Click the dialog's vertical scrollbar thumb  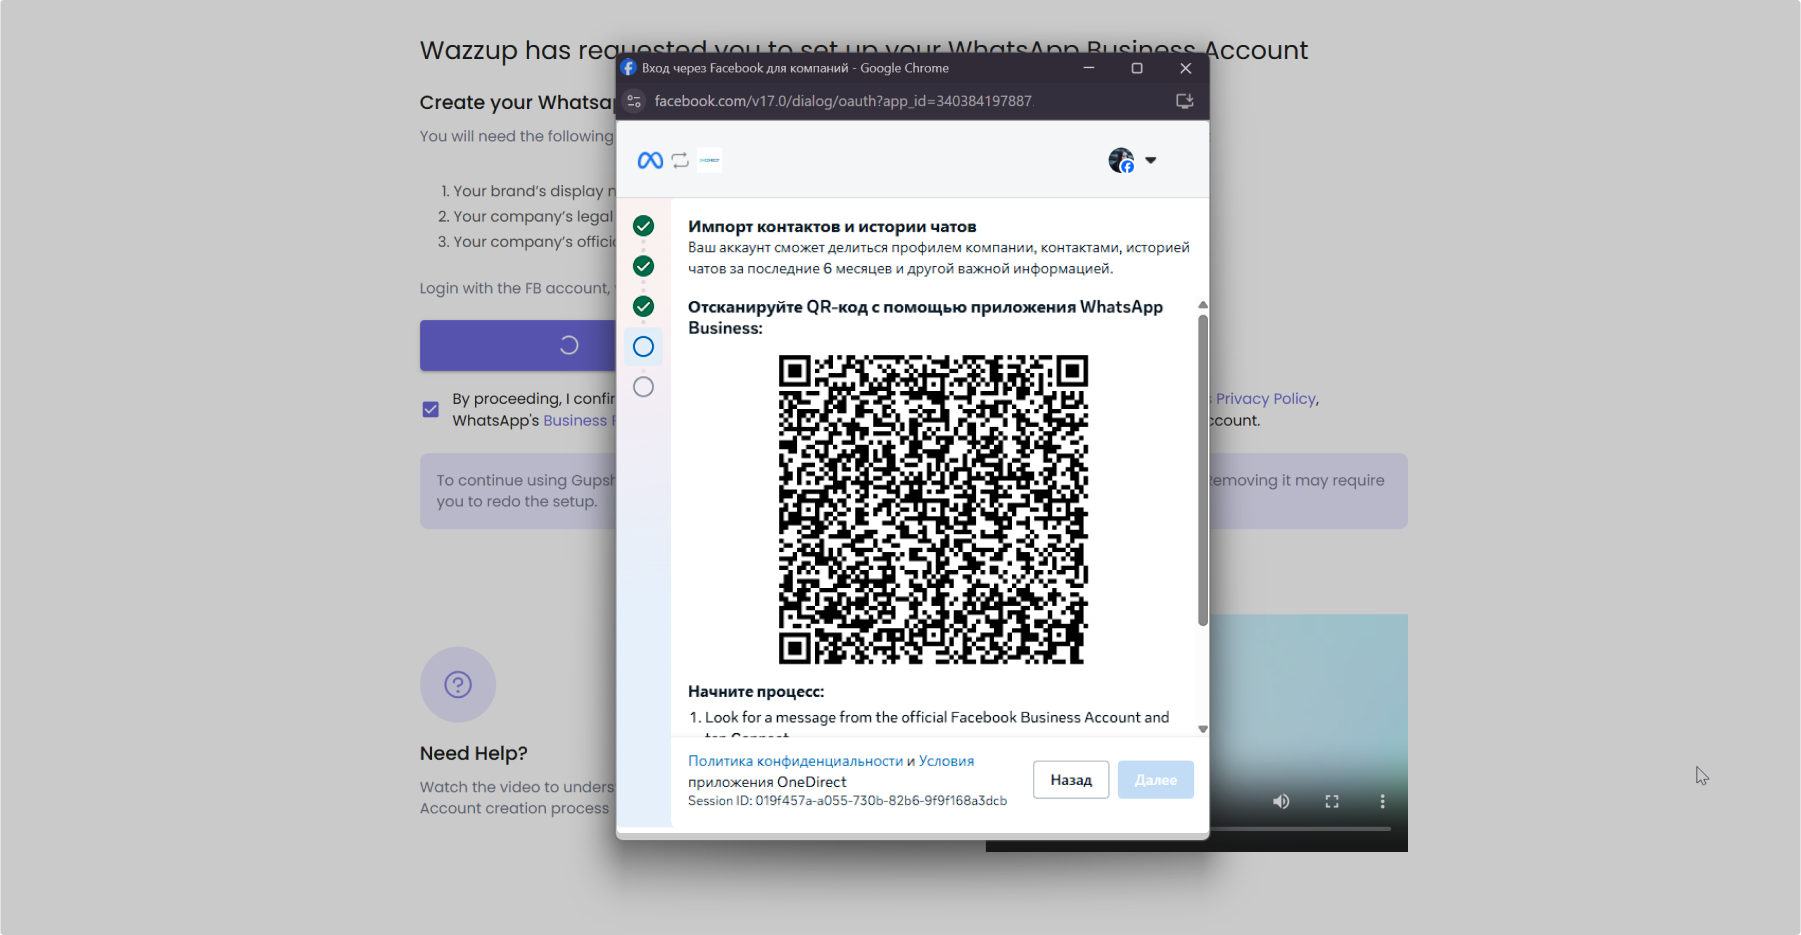tap(1203, 470)
